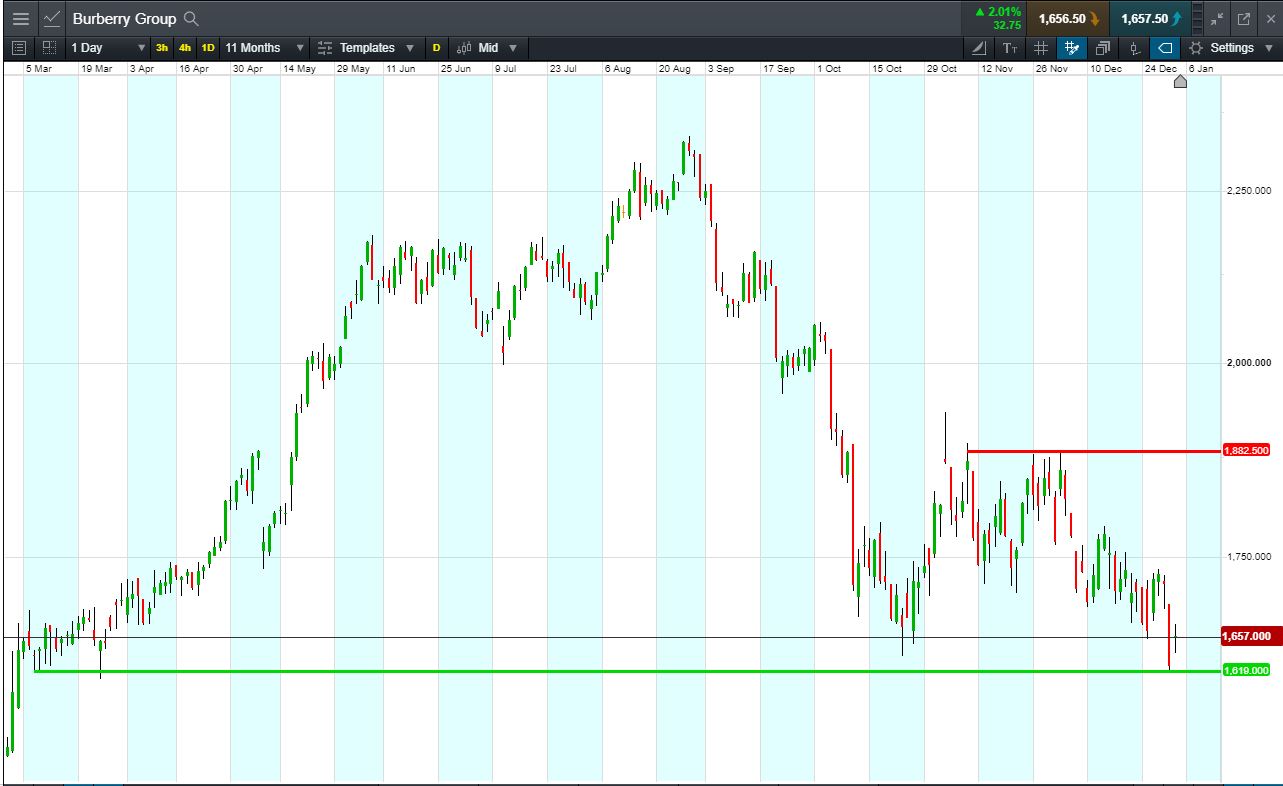Click the stacked windows icon
Viewport: 1283px width, 786px height.
click(x=1103, y=47)
